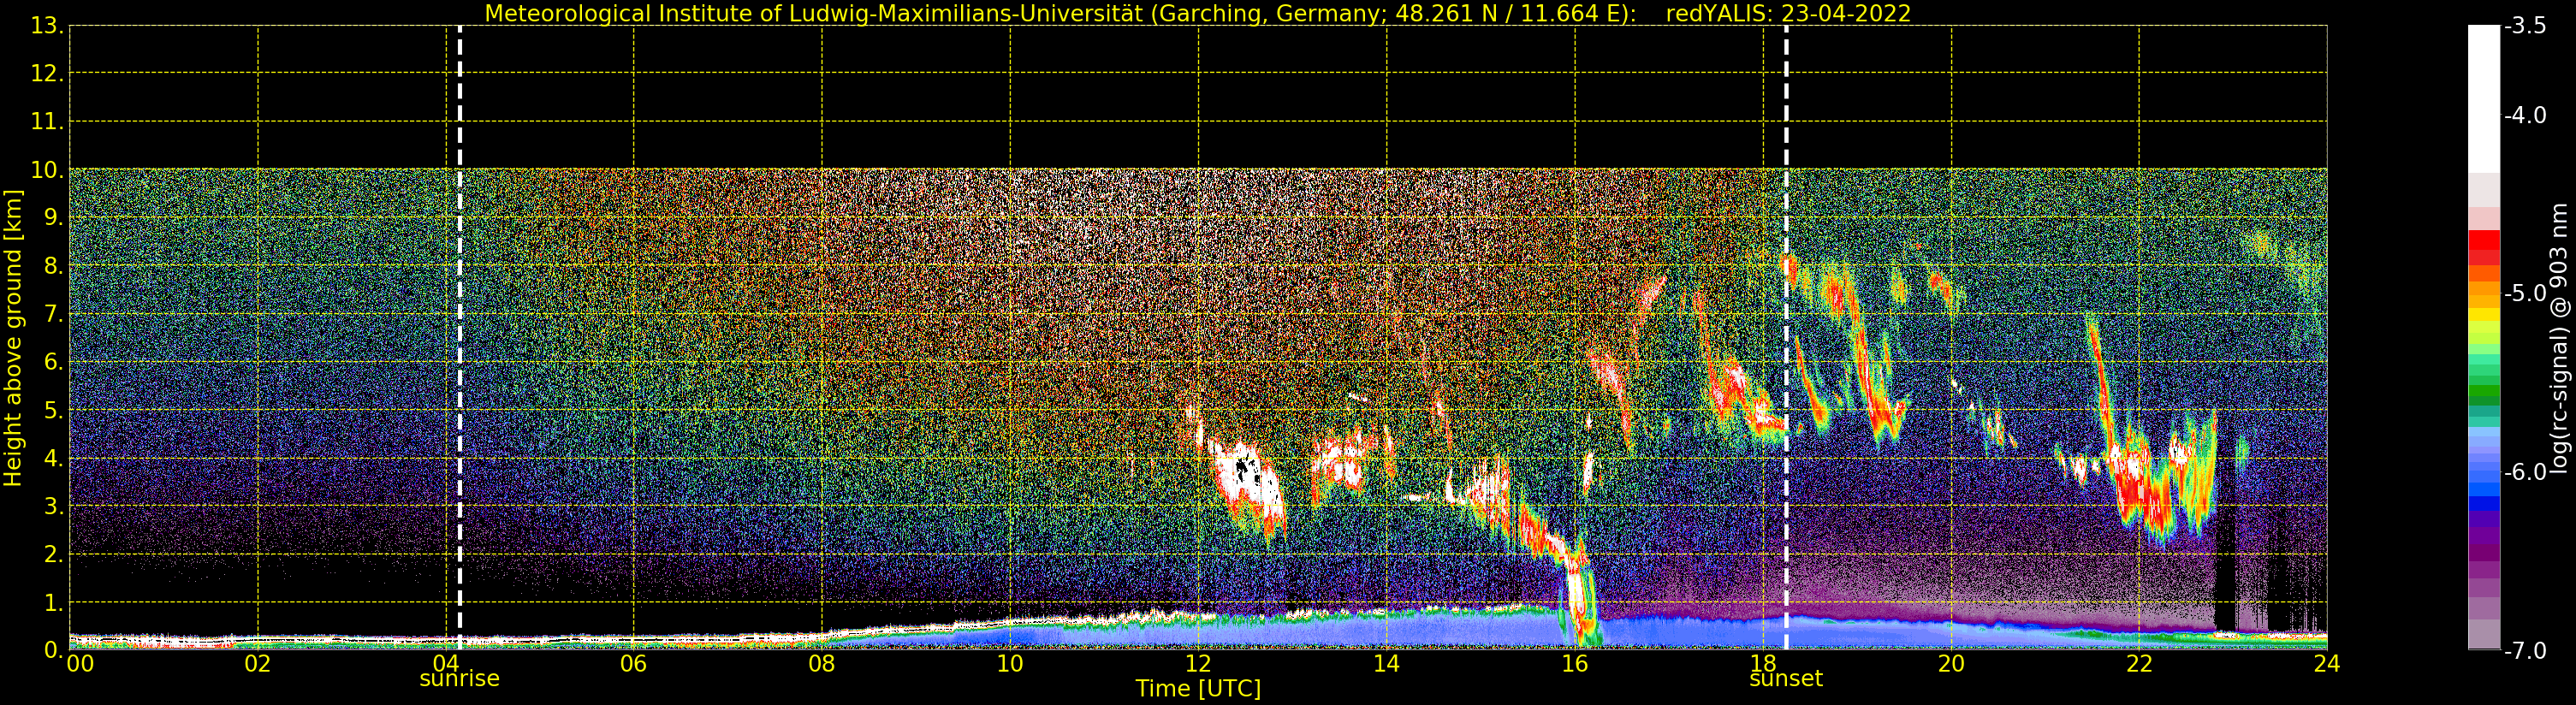The height and width of the screenshot is (705, 2576).
Task: Click the '-3.5' colorbar value
Action: coord(2525,26)
